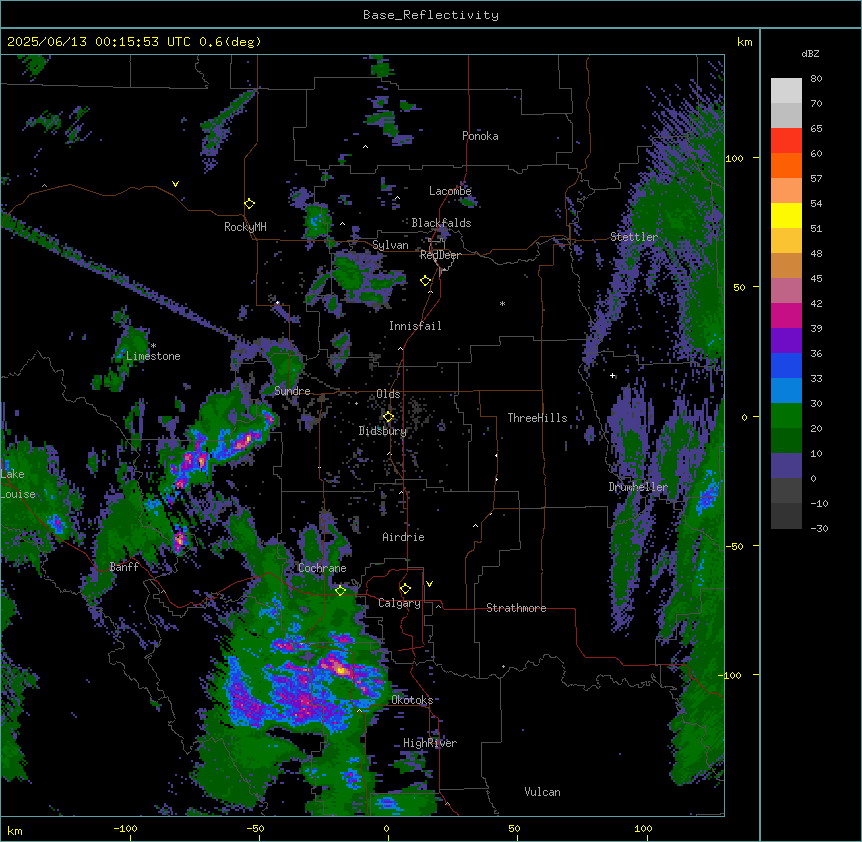The image size is (862, 842).
Task: Select the purple 39-36 dBZ legend swatch
Action: pos(786,341)
